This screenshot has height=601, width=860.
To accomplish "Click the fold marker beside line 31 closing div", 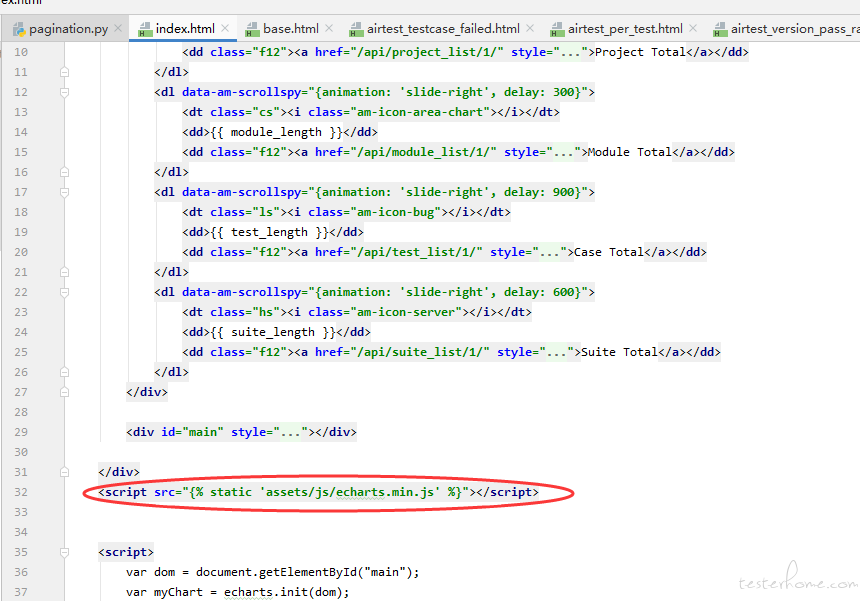I will coord(64,472).
